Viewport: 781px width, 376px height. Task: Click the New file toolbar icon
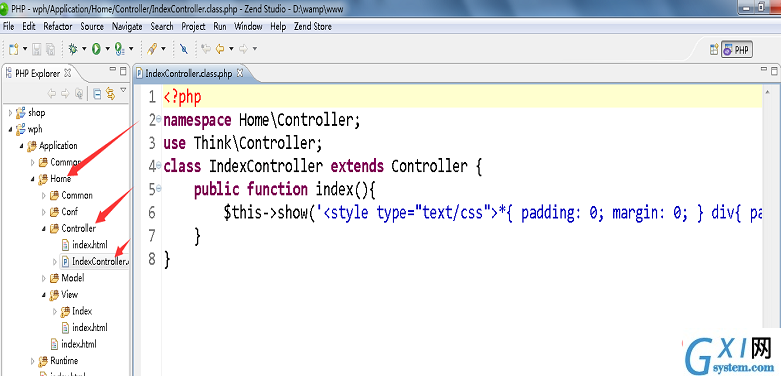point(13,49)
